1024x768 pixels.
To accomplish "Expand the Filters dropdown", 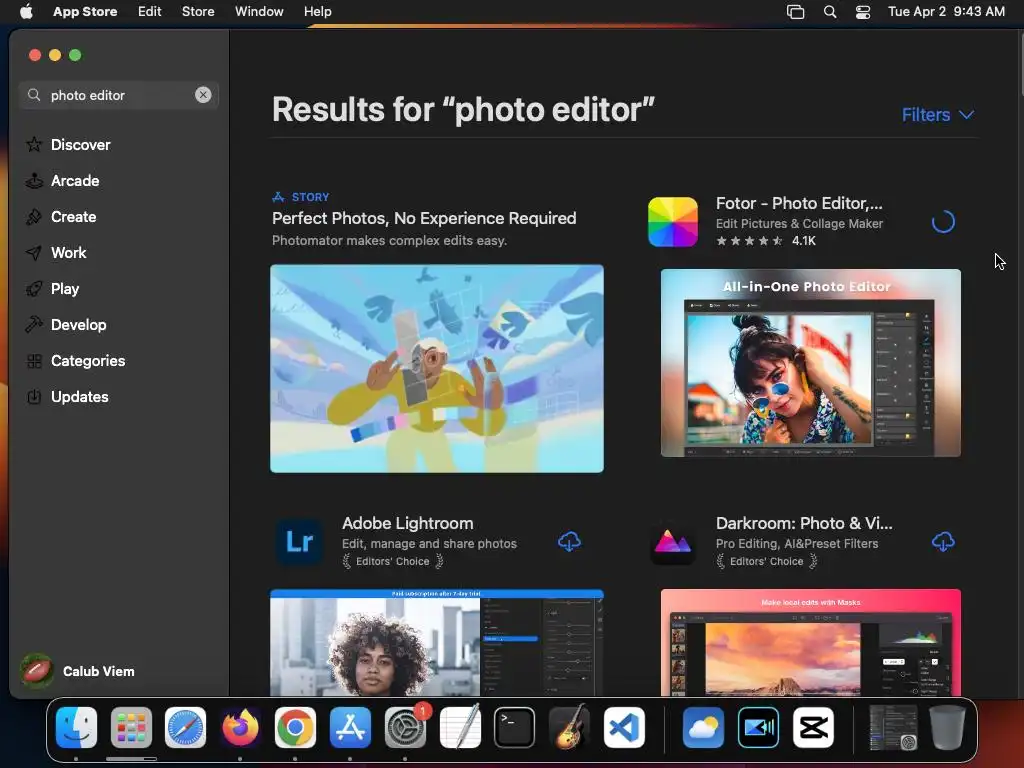I will (x=938, y=115).
